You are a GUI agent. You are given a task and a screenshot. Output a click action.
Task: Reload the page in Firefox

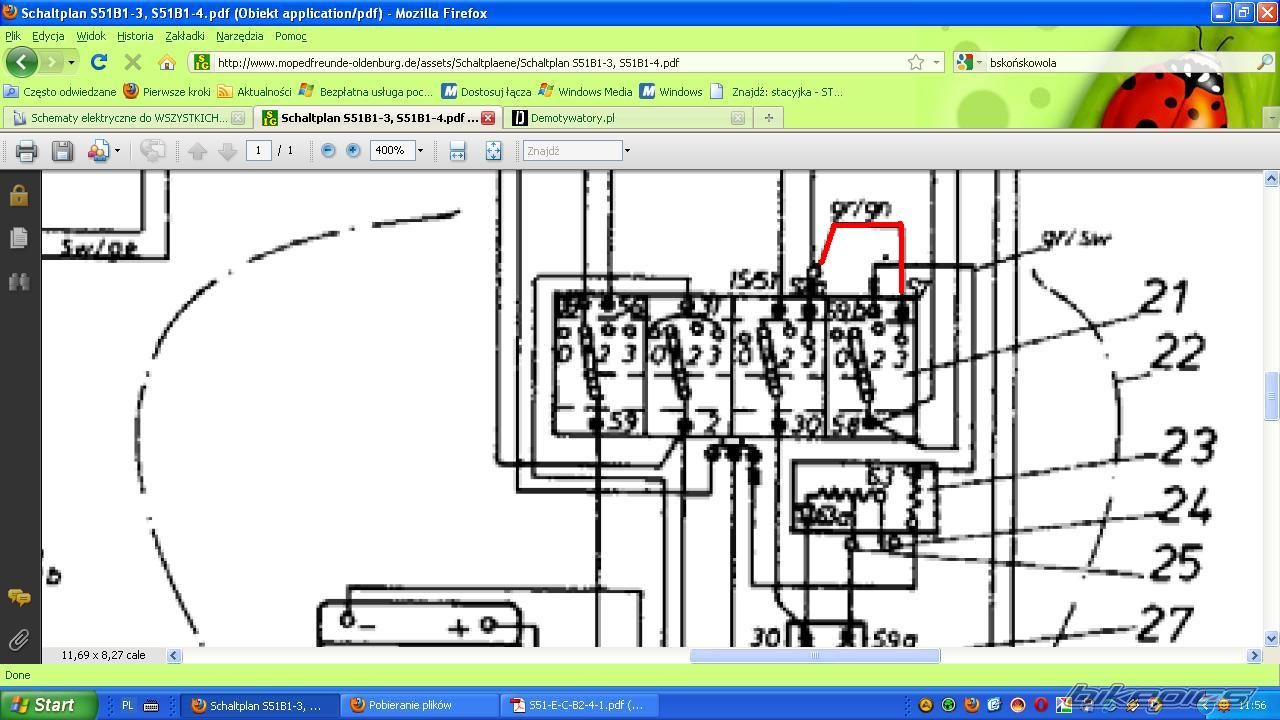[99, 62]
